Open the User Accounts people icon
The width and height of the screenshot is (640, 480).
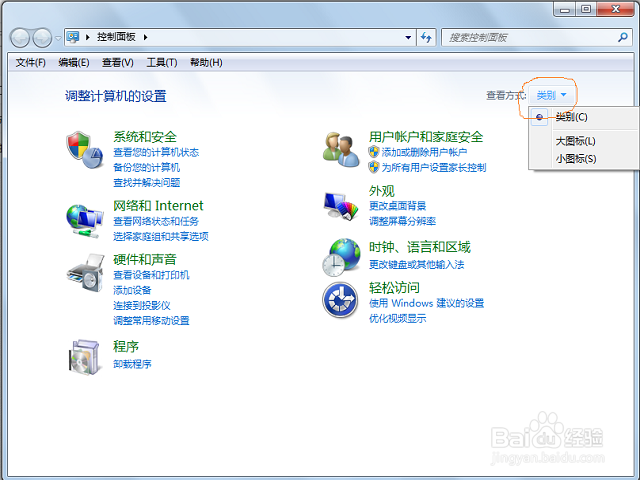[x=341, y=150]
